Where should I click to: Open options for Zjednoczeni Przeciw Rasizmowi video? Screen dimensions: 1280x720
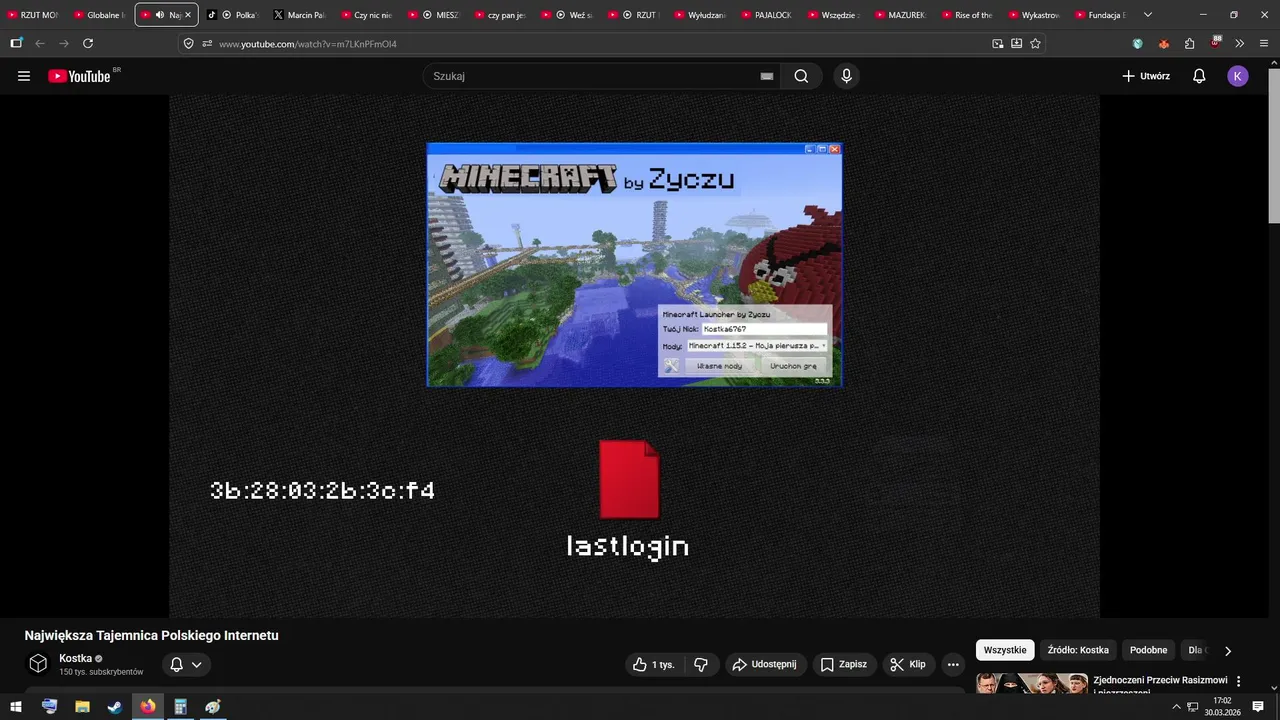click(1238, 681)
